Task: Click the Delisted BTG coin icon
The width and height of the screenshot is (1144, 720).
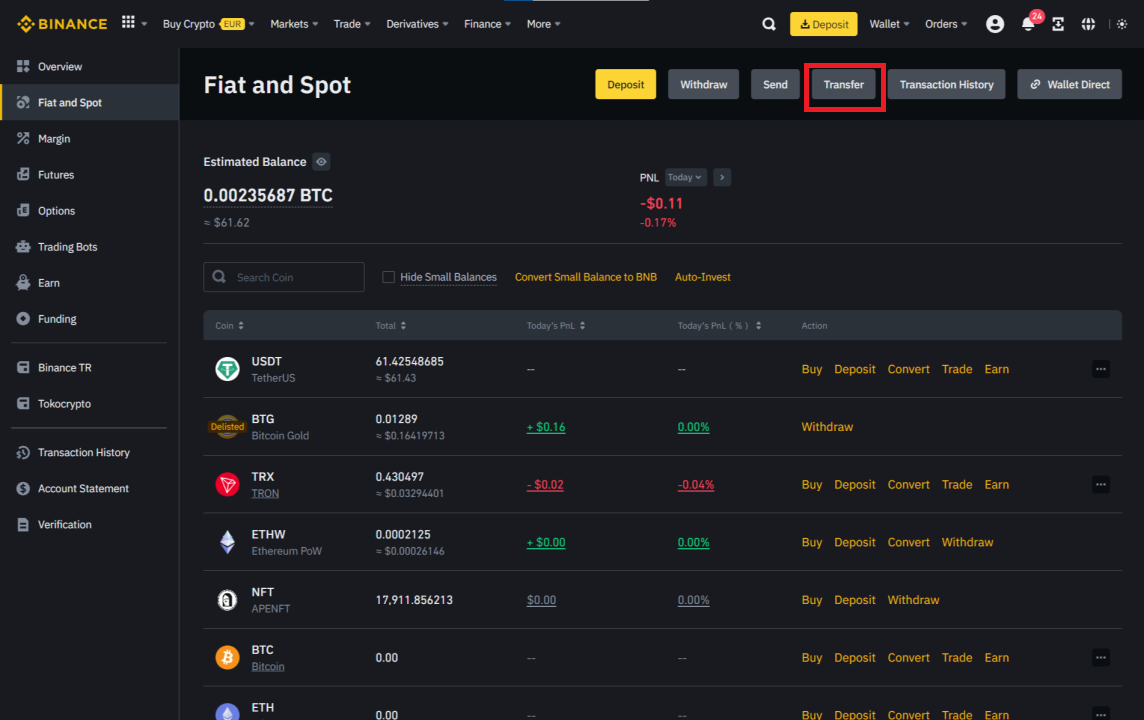Action: [228, 427]
